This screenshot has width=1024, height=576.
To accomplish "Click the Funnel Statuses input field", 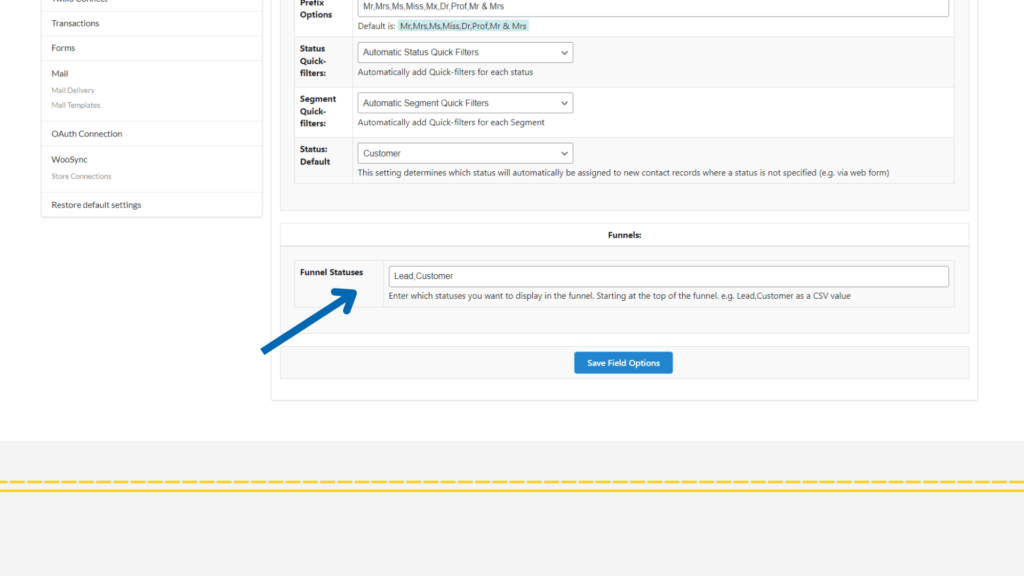I will click(x=668, y=276).
